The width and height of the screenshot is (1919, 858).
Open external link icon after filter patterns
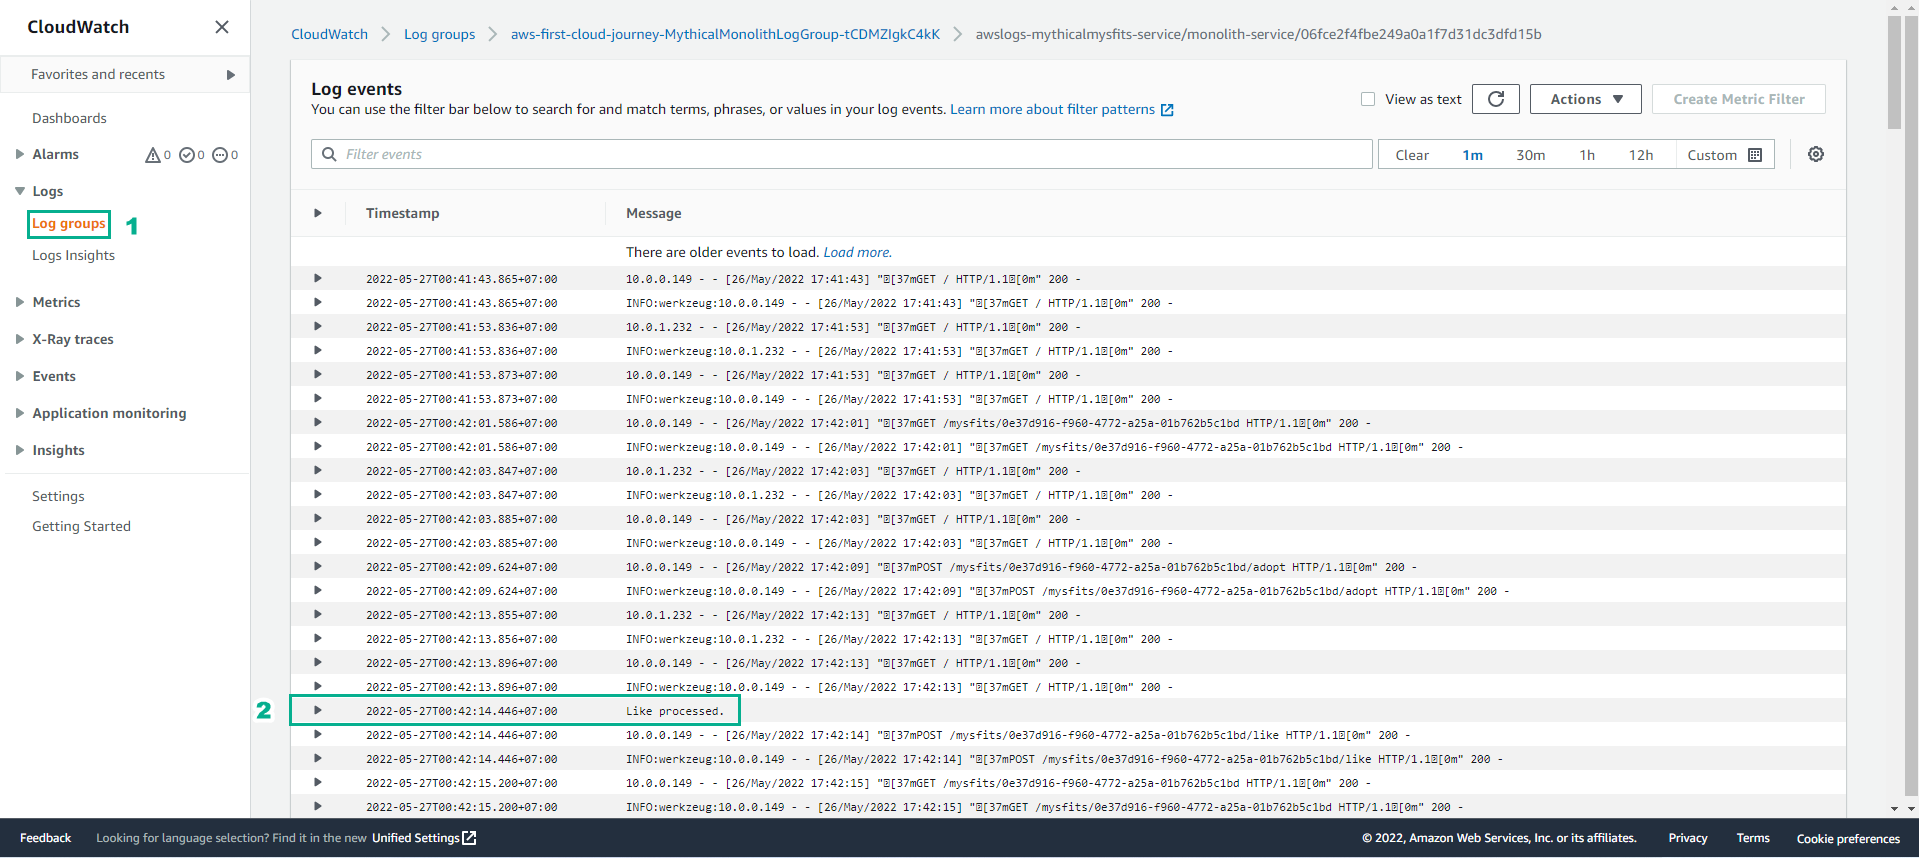click(x=1167, y=110)
